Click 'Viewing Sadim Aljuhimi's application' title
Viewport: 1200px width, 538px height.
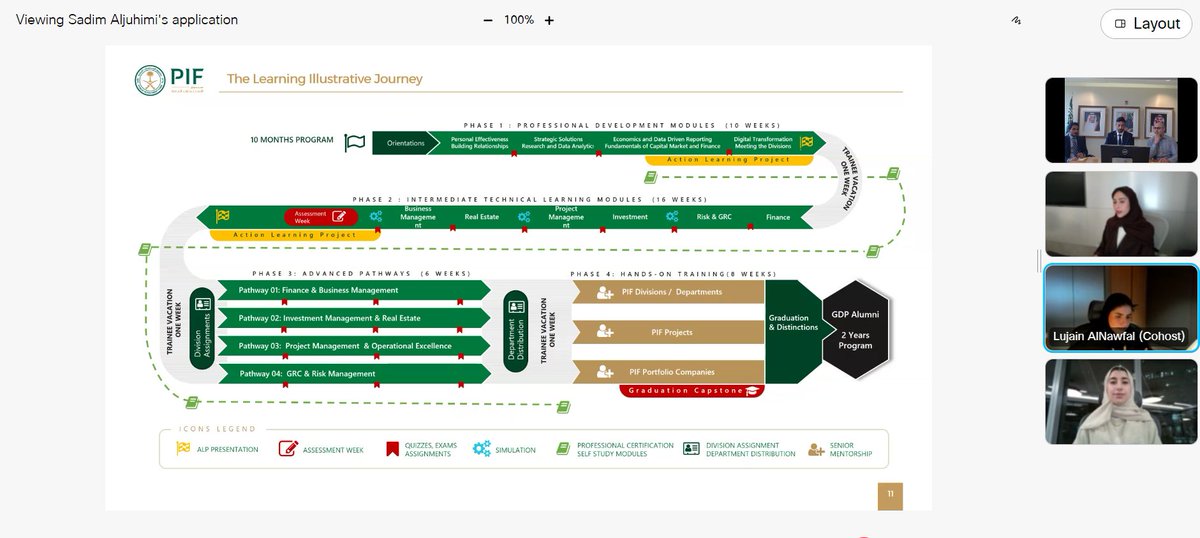[x=127, y=20]
